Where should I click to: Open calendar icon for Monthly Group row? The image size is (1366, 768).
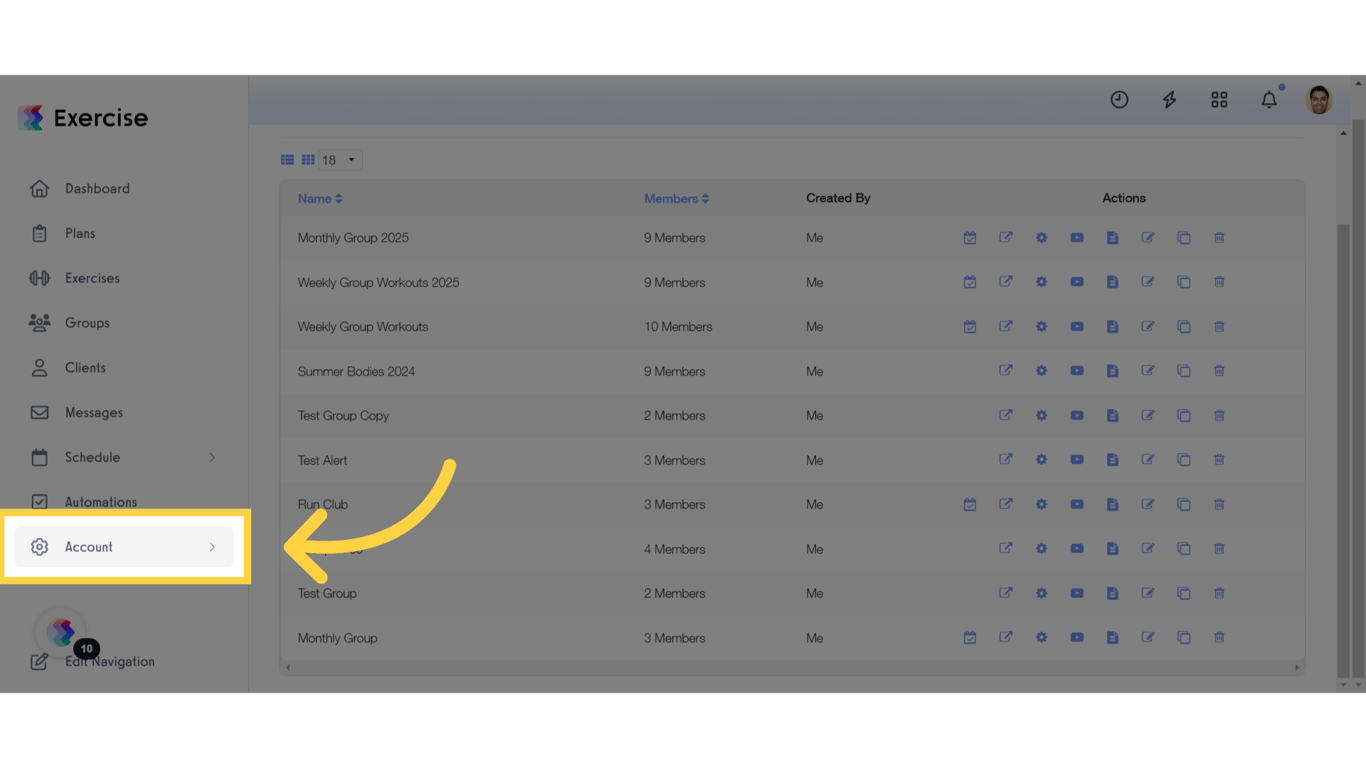pyautogui.click(x=970, y=638)
